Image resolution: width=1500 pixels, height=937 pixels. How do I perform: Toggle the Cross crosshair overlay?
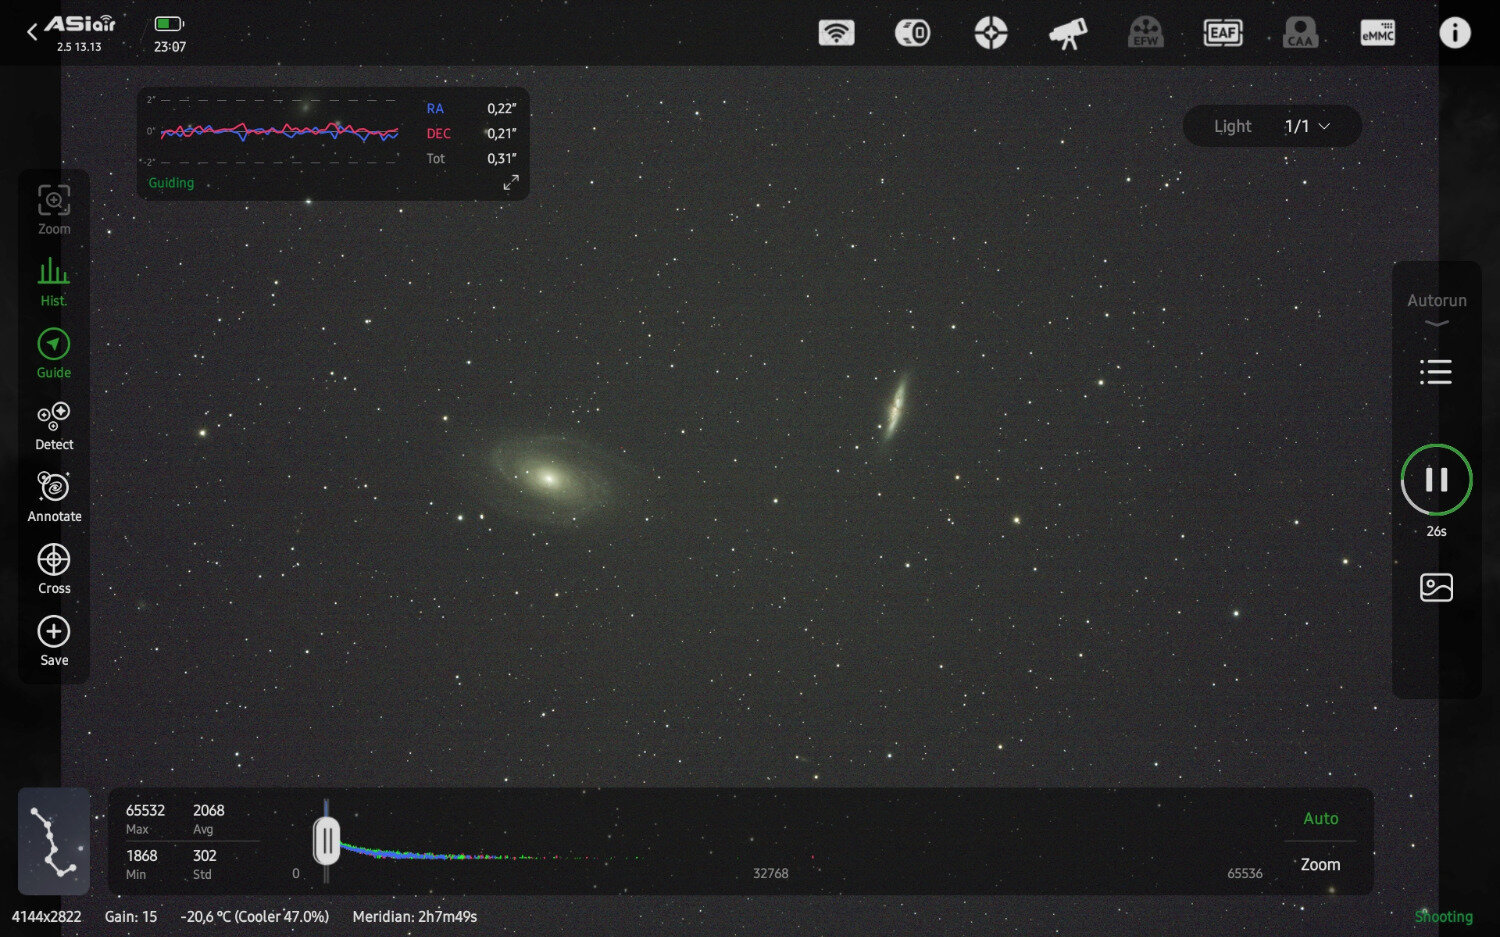[54, 570]
